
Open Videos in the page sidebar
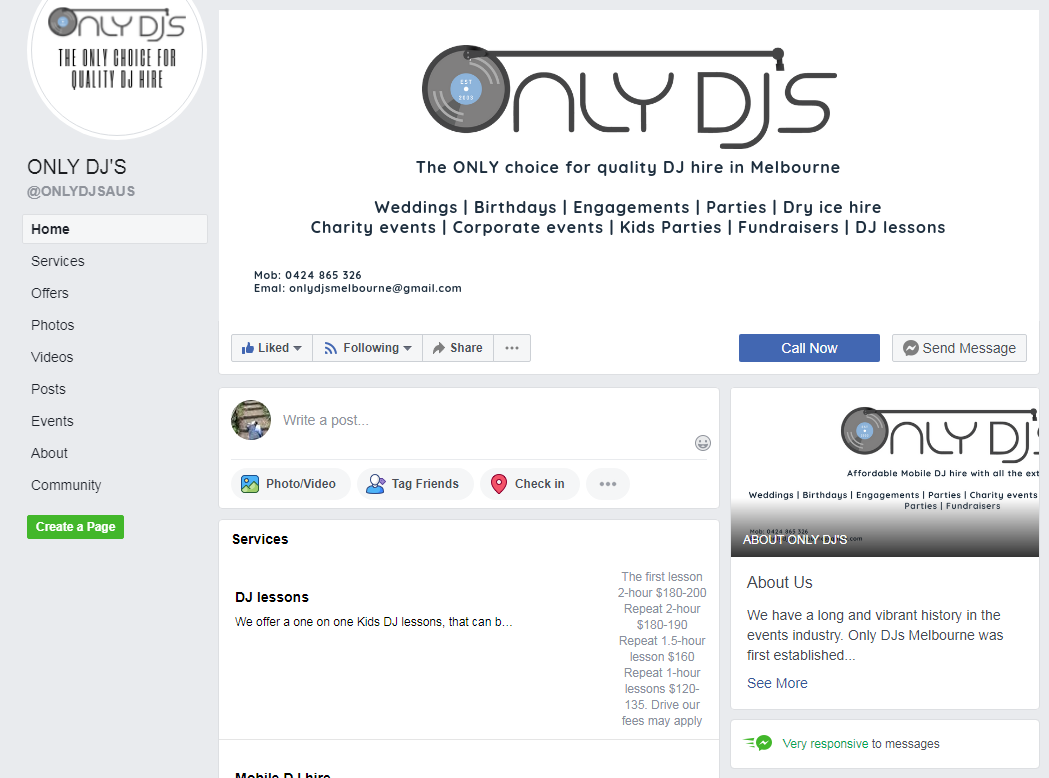click(x=52, y=357)
